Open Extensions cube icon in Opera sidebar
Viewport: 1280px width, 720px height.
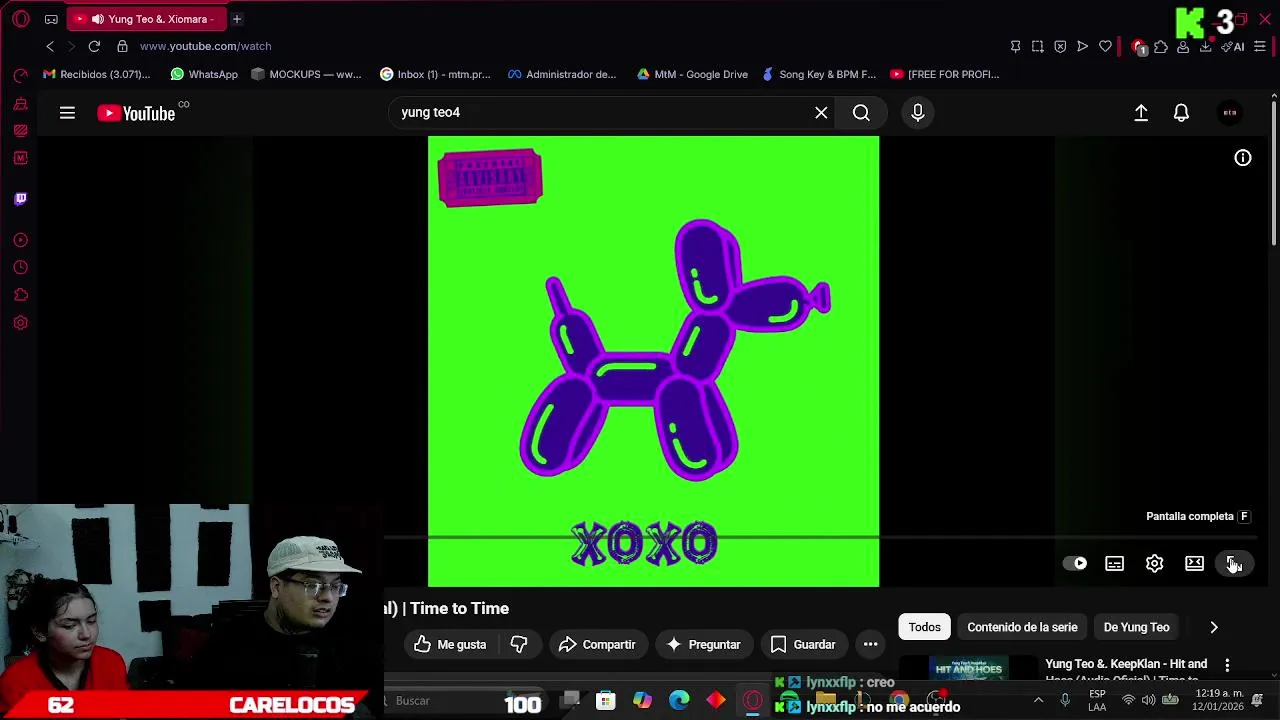point(20,295)
